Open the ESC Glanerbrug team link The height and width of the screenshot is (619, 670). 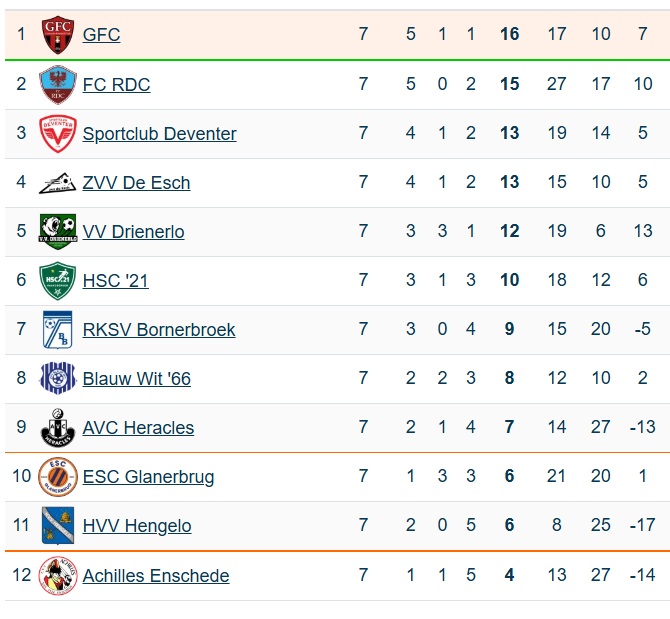click(x=148, y=477)
